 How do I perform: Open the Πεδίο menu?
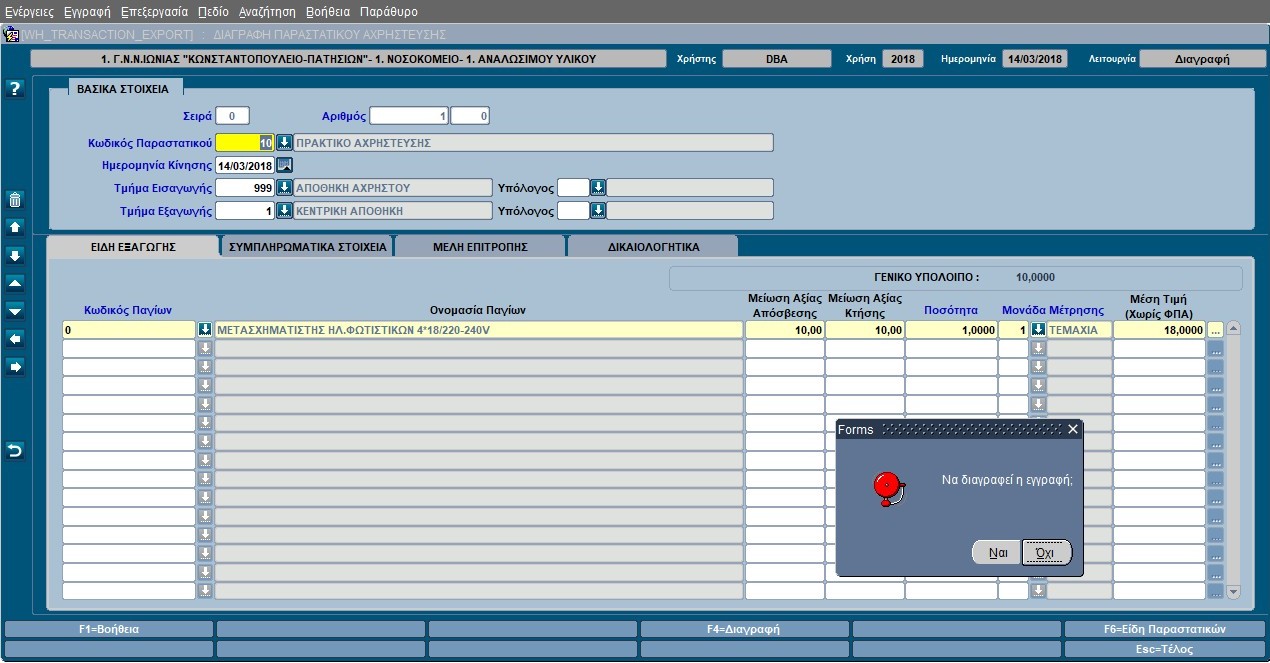[x=213, y=12]
